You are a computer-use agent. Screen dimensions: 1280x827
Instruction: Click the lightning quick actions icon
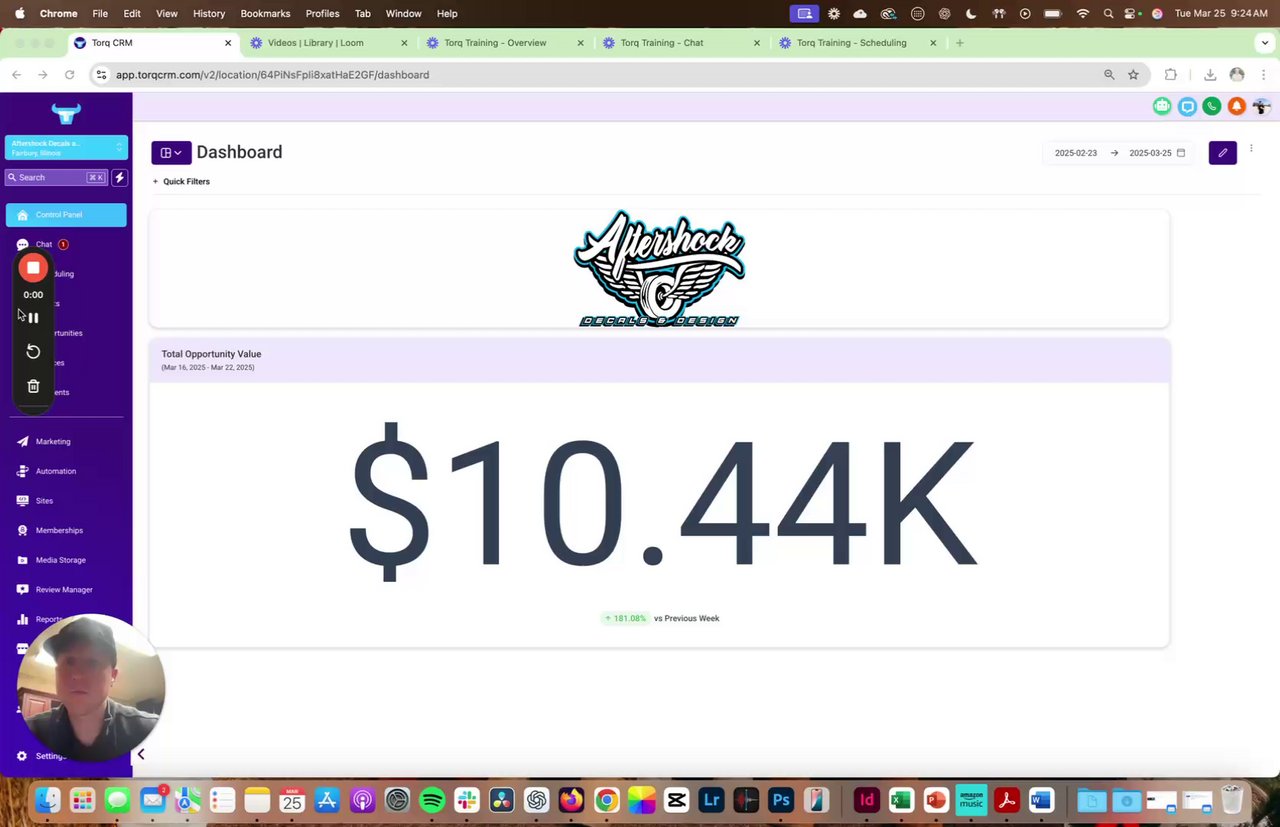(x=119, y=177)
